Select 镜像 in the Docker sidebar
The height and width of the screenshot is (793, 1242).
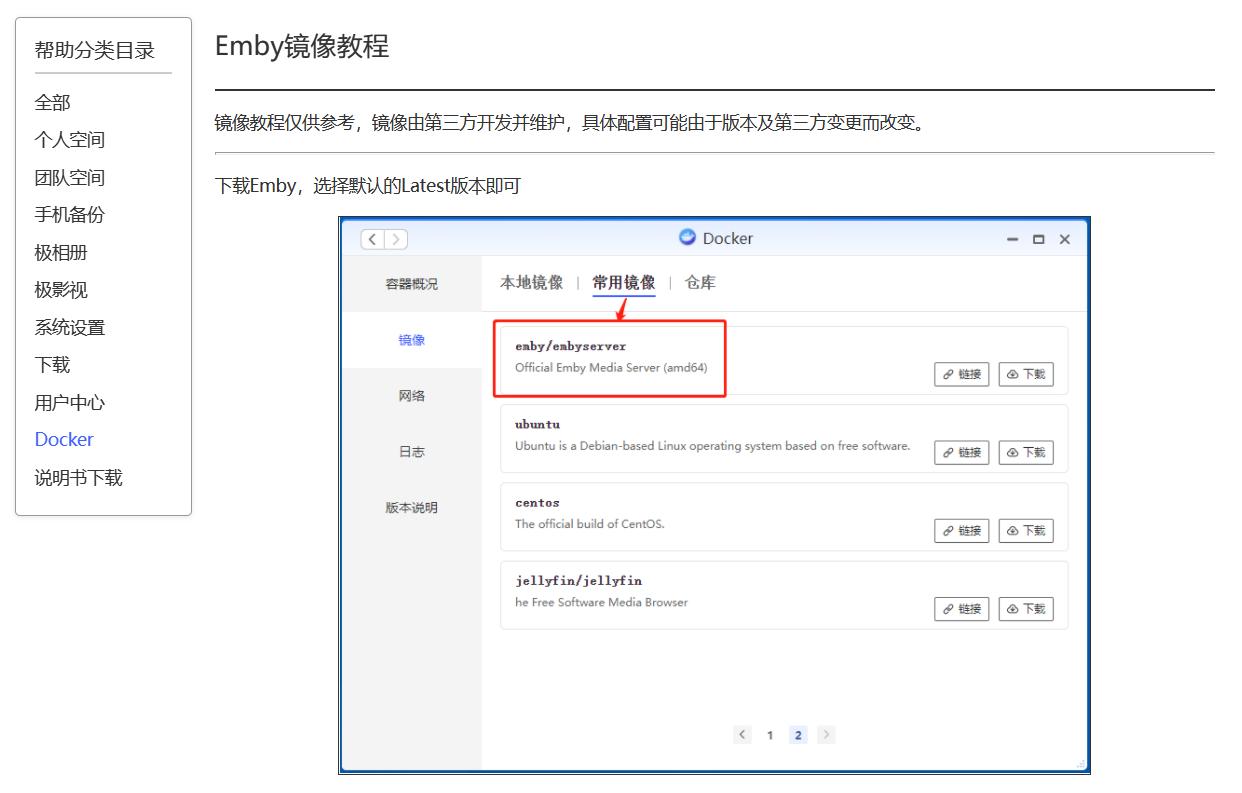coord(411,339)
